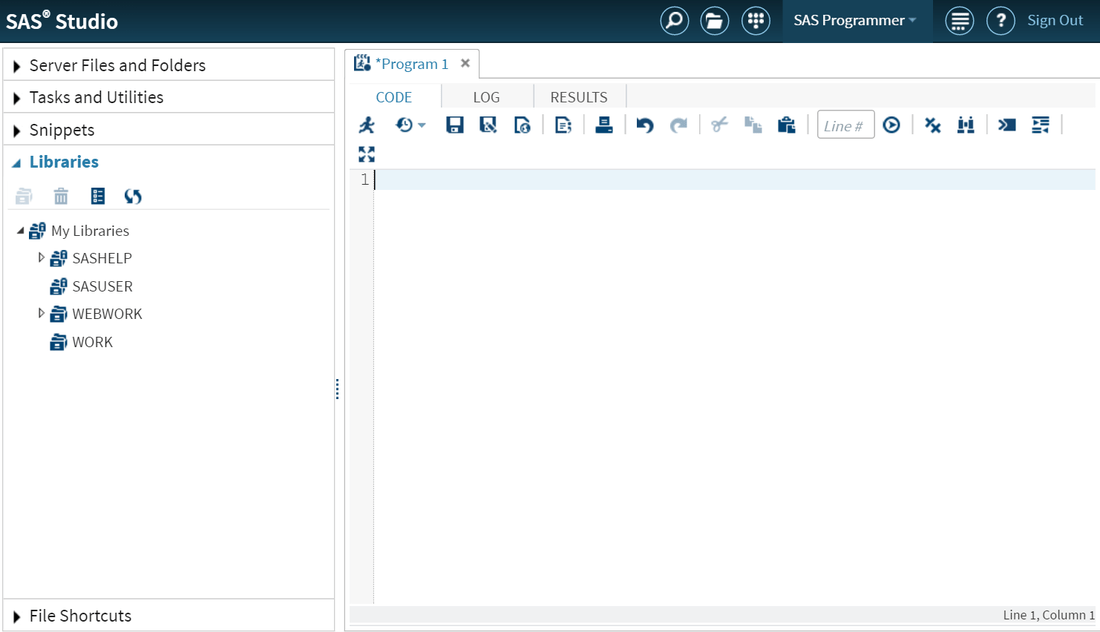Image resolution: width=1100 pixels, height=632 pixels.
Task: Open the Help question mark icon
Action: 1000,20
